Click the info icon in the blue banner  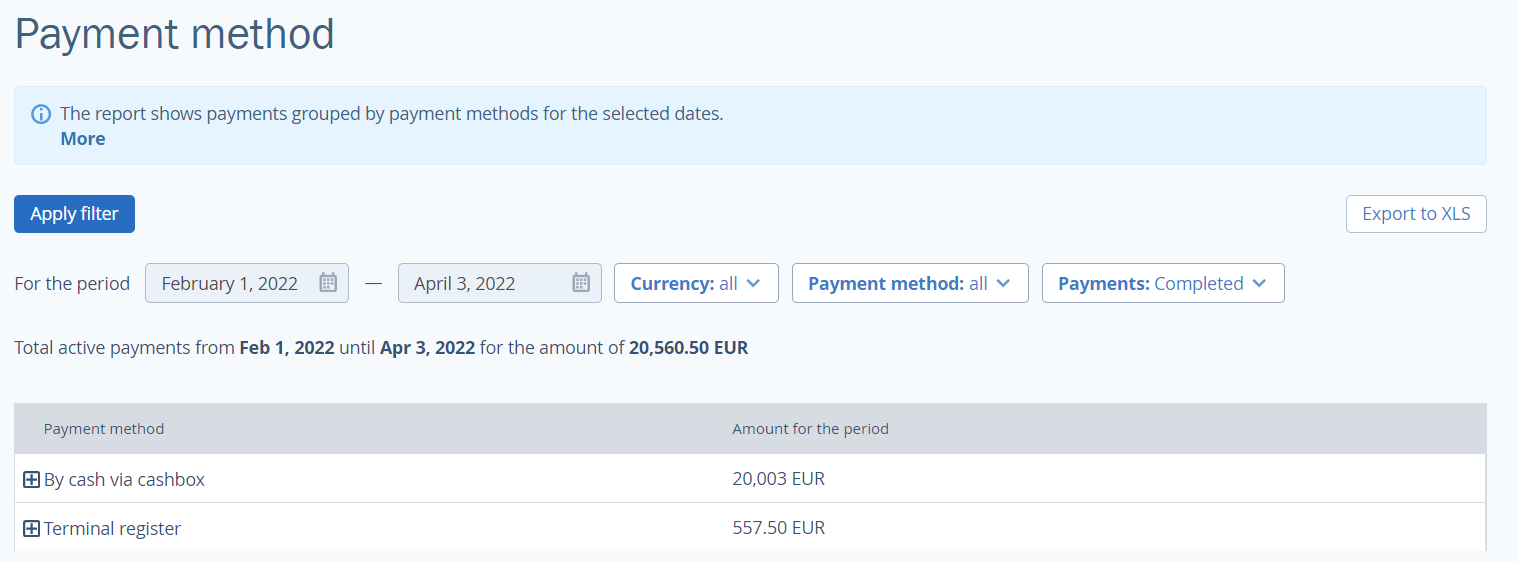(x=41, y=114)
